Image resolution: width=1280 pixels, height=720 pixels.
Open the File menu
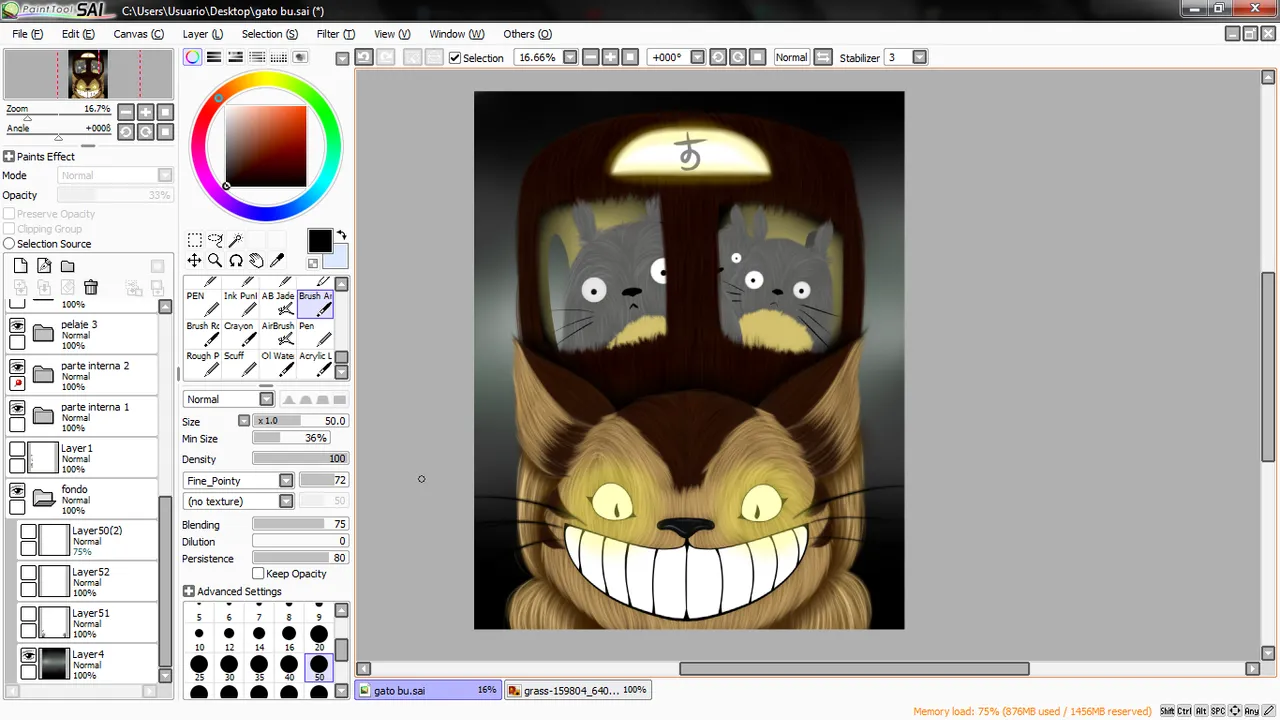tap(28, 34)
